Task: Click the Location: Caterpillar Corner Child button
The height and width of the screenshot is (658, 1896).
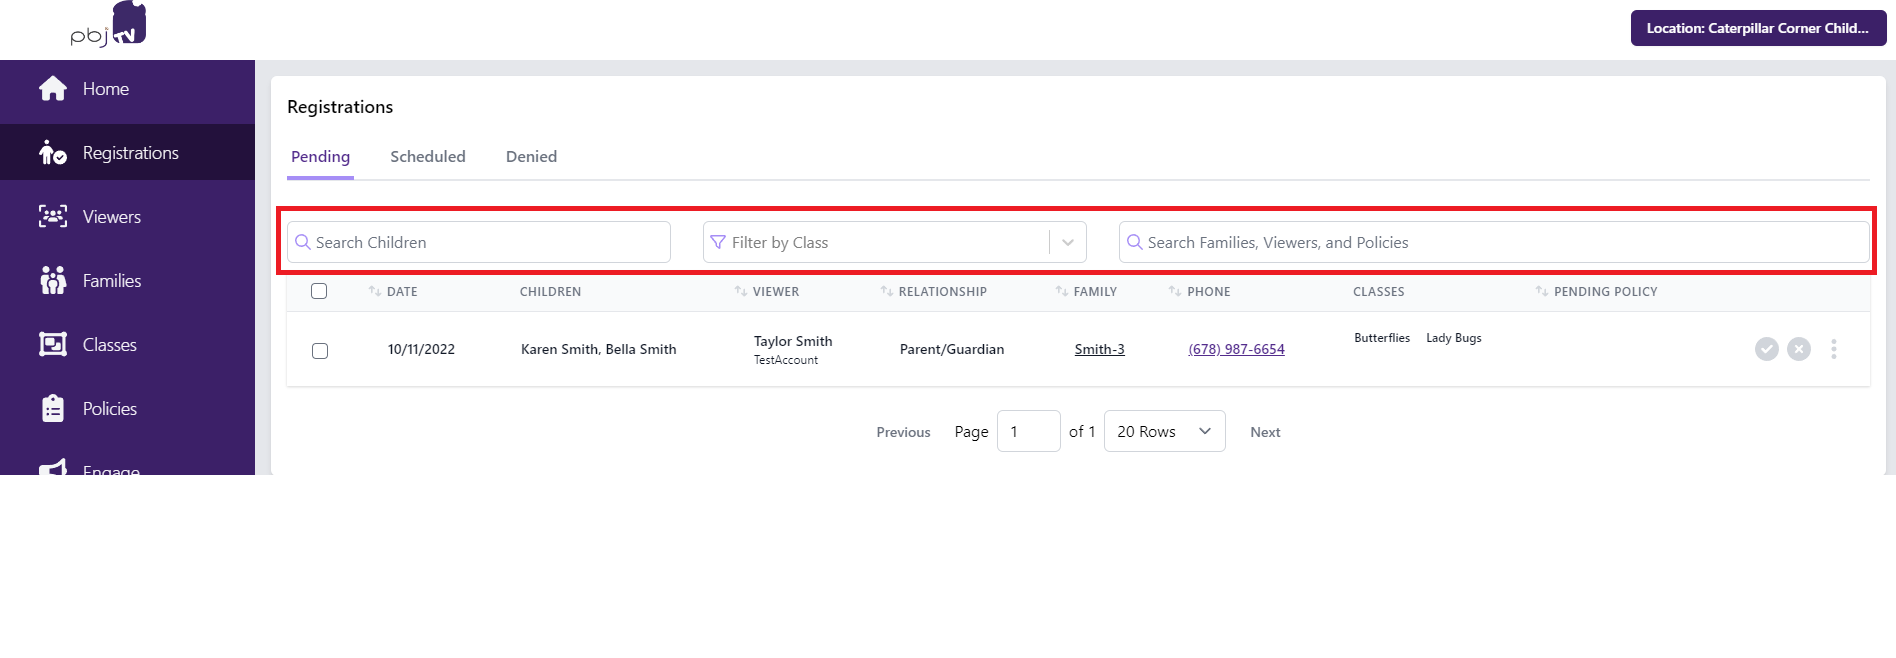Action: point(1758,28)
